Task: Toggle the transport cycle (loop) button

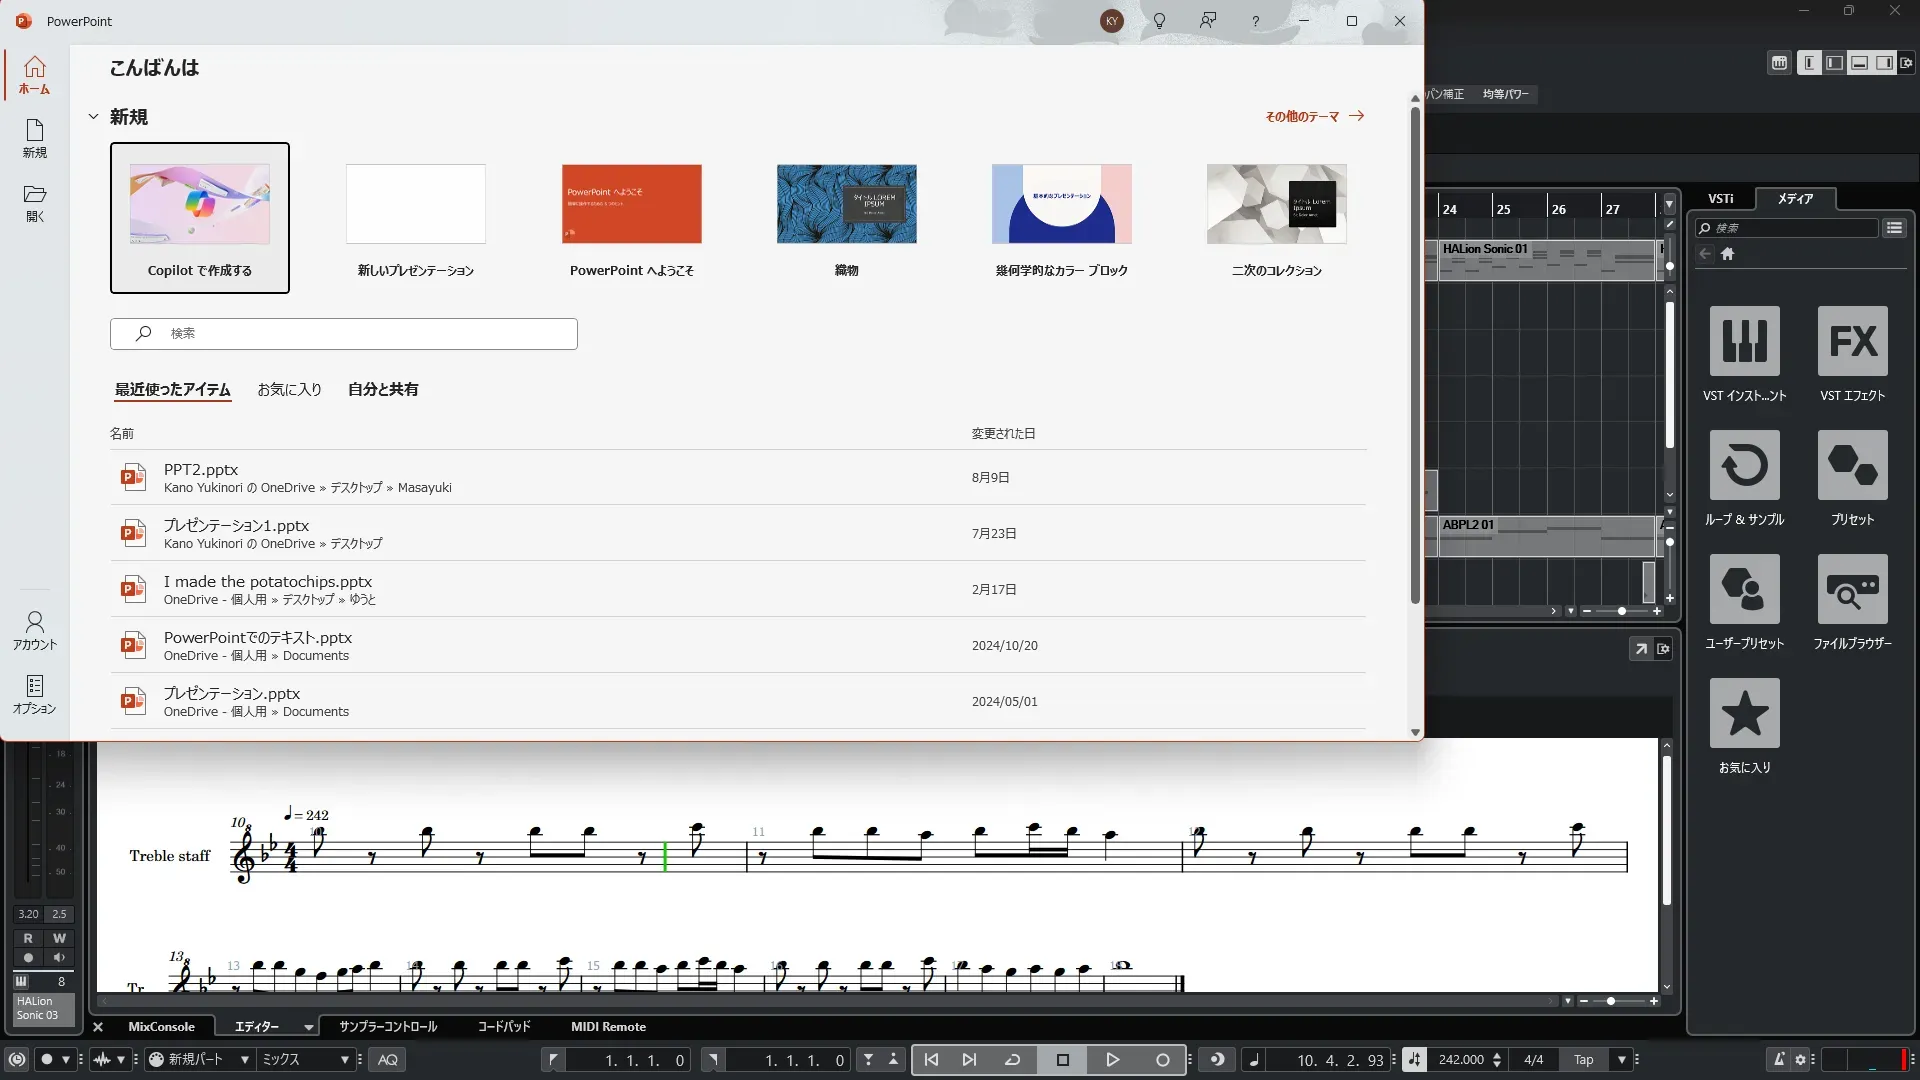Action: point(1012,1060)
